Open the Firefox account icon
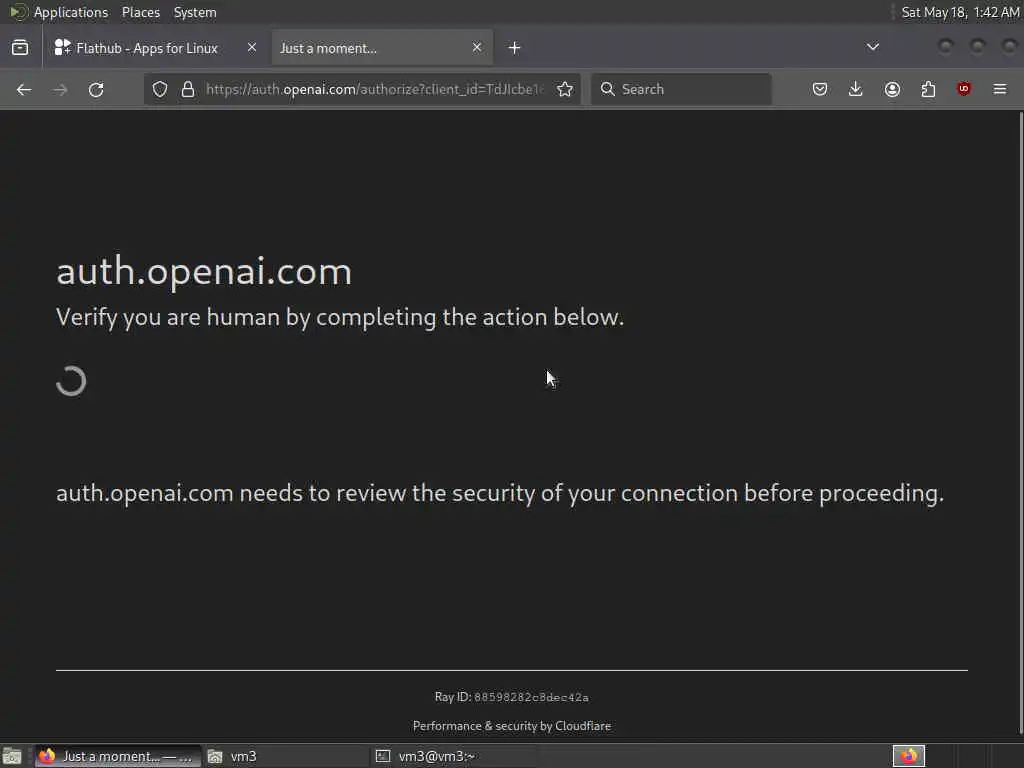The width and height of the screenshot is (1024, 768). (892, 89)
